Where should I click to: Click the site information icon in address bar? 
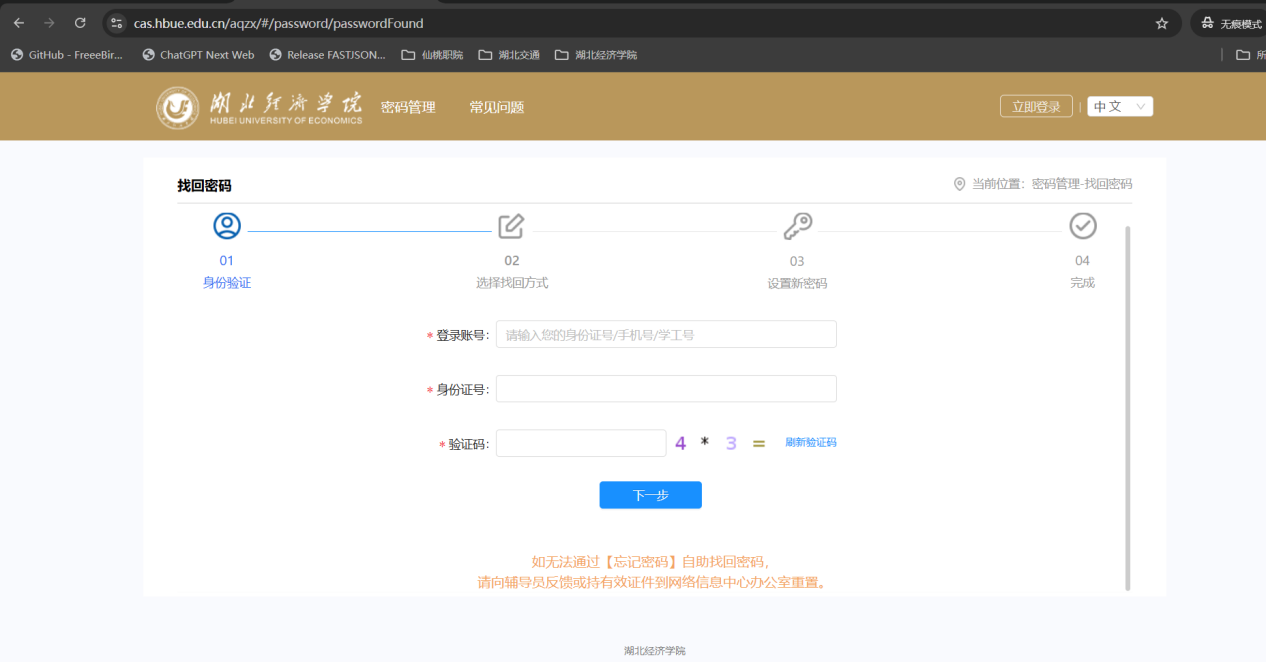coord(116,23)
